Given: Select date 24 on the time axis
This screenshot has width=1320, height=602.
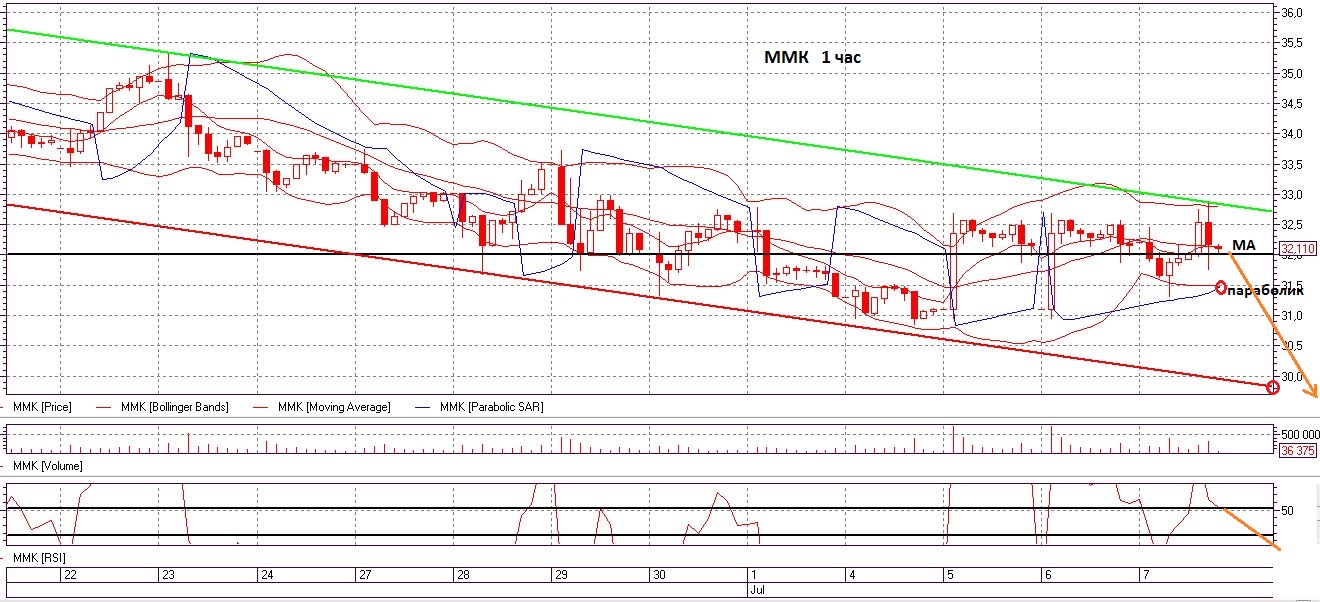Looking at the screenshot, I should [x=267, y=575].
